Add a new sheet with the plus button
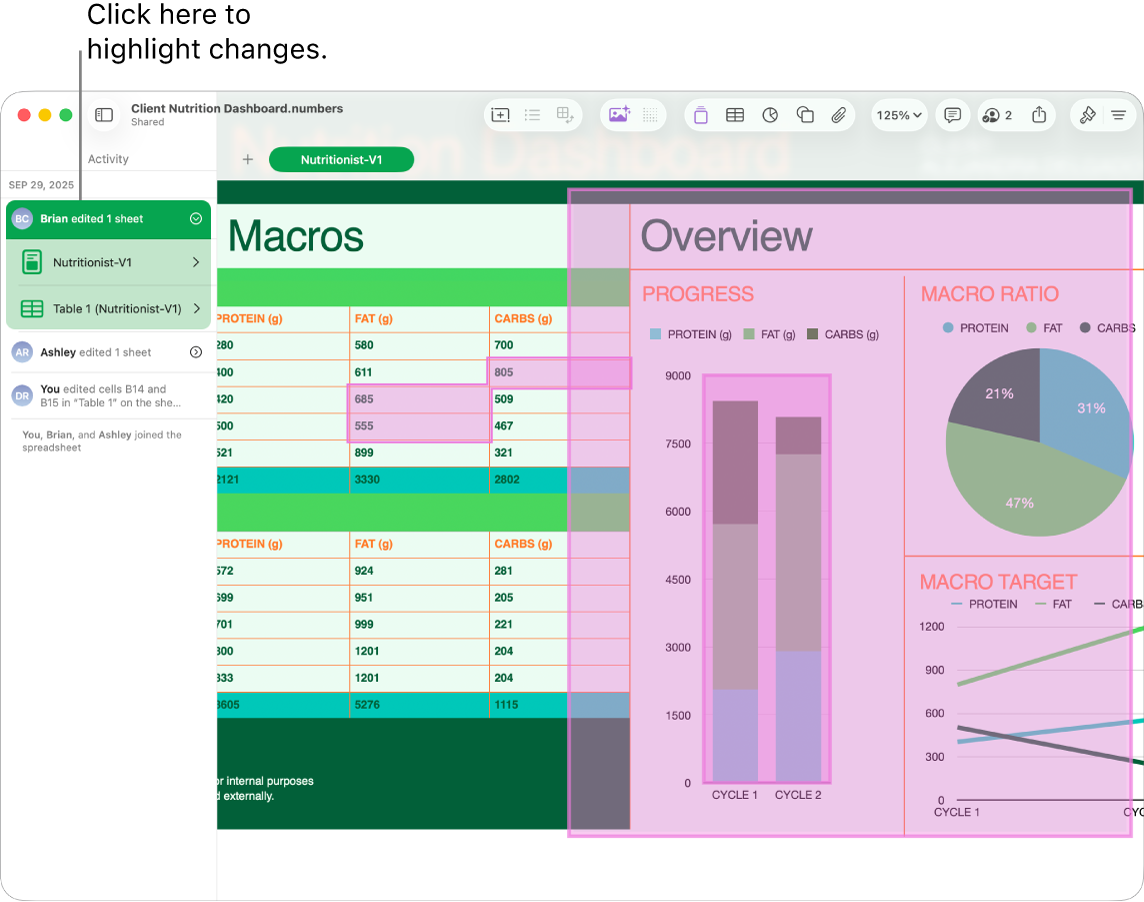 pyautogui.click(x=247, y=159)
